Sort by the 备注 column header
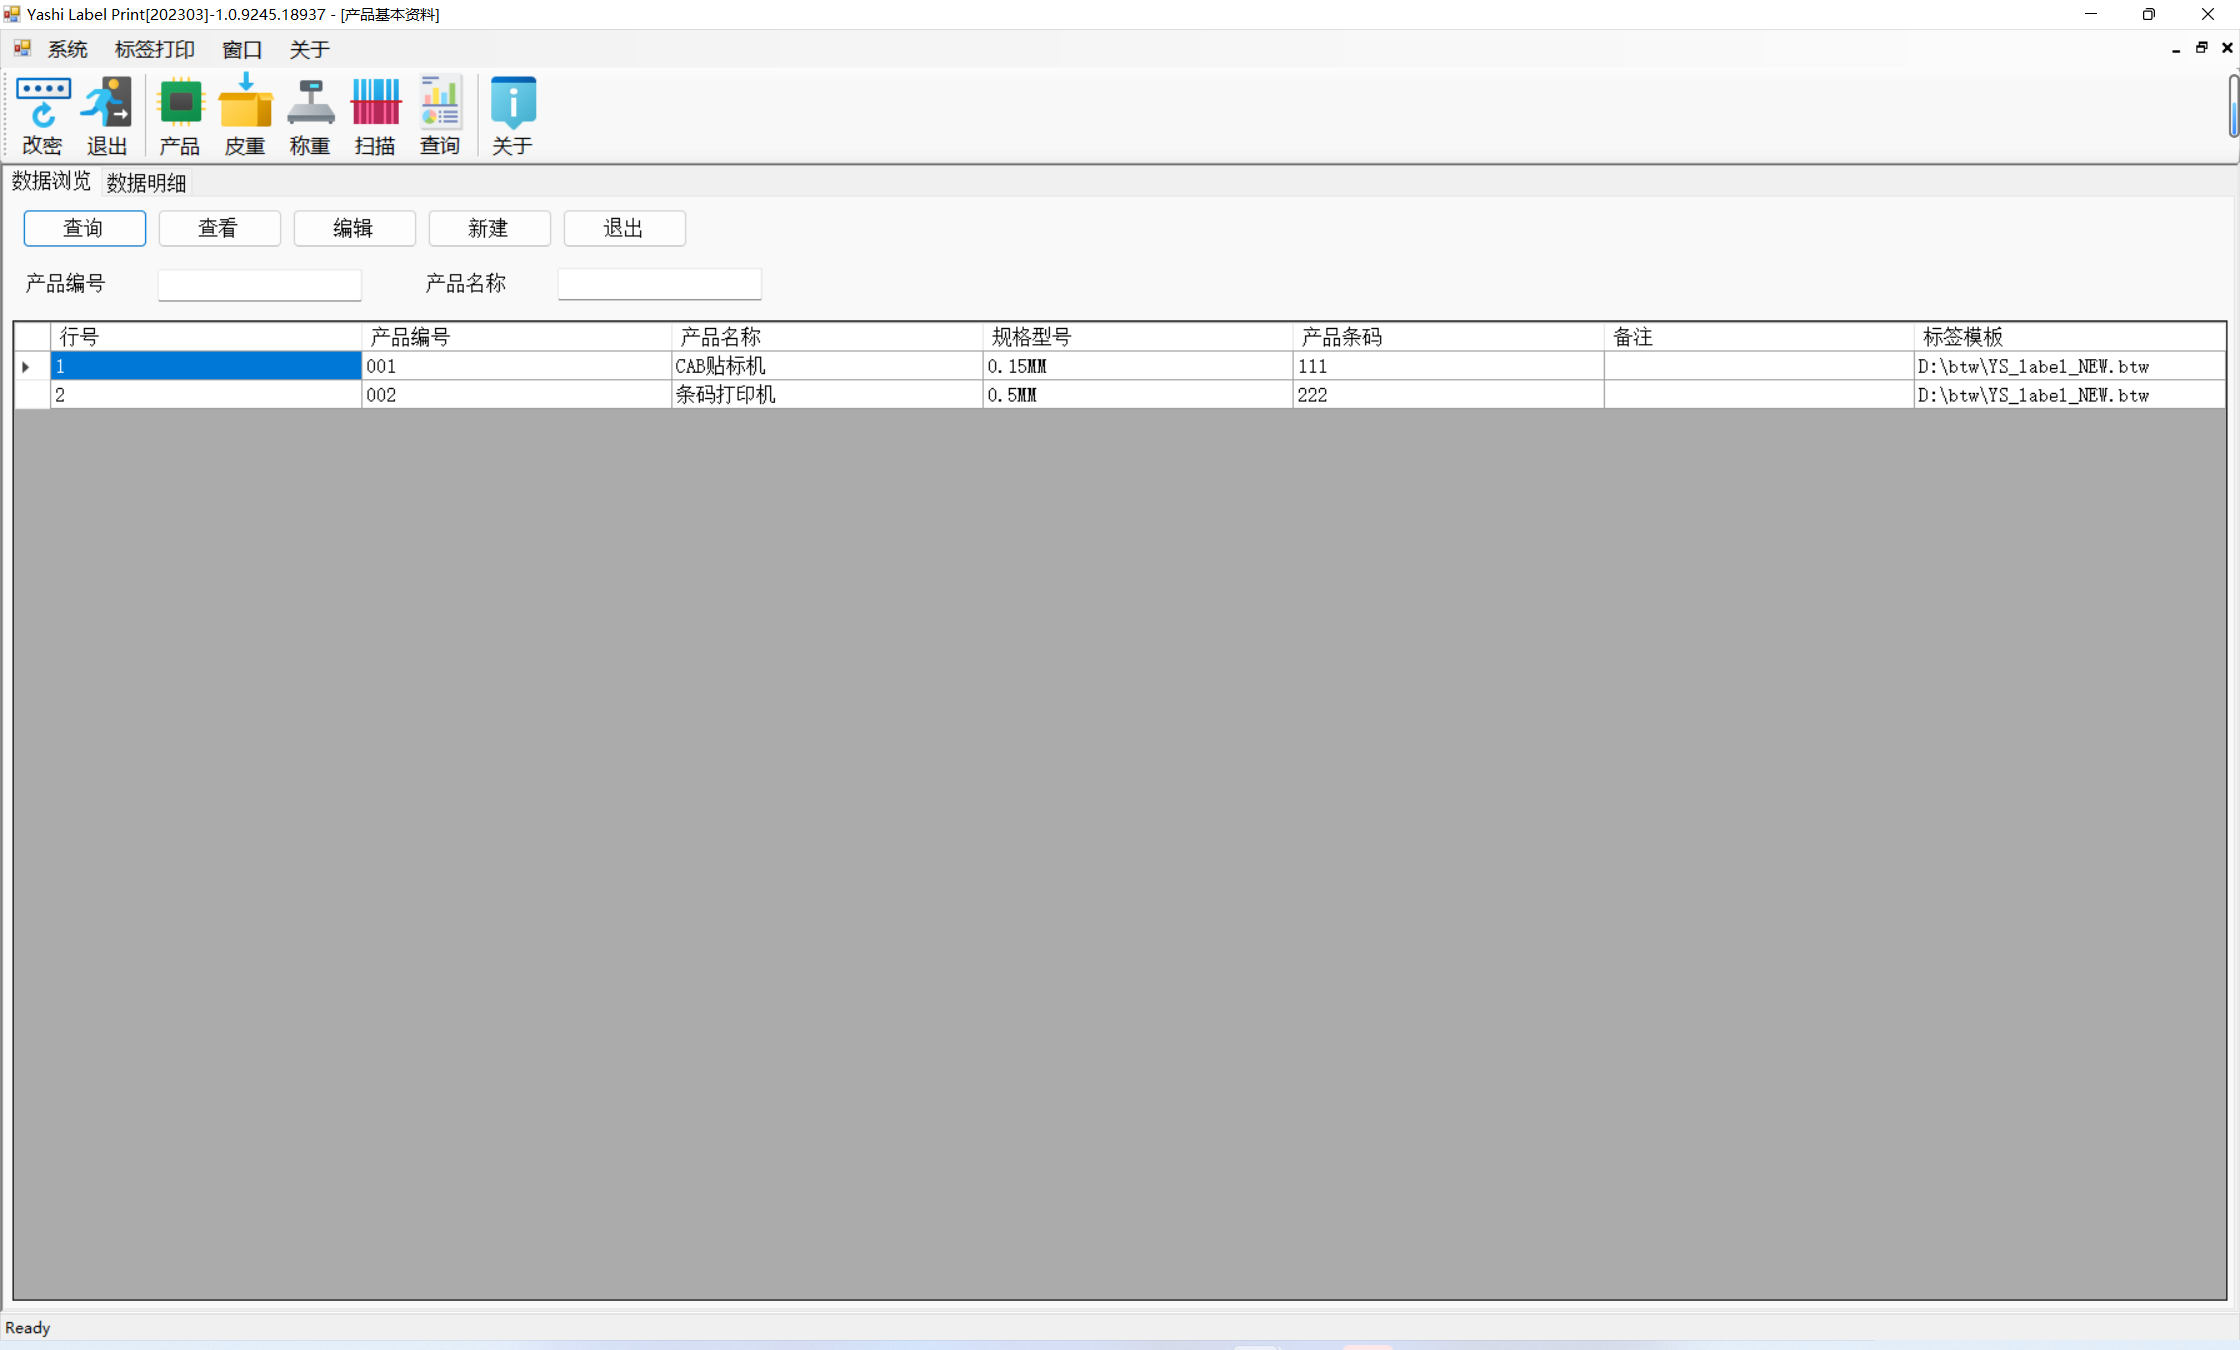Image resolution: width=2240 pixels, height=1350 pixels. click(x=1759, y=337)
